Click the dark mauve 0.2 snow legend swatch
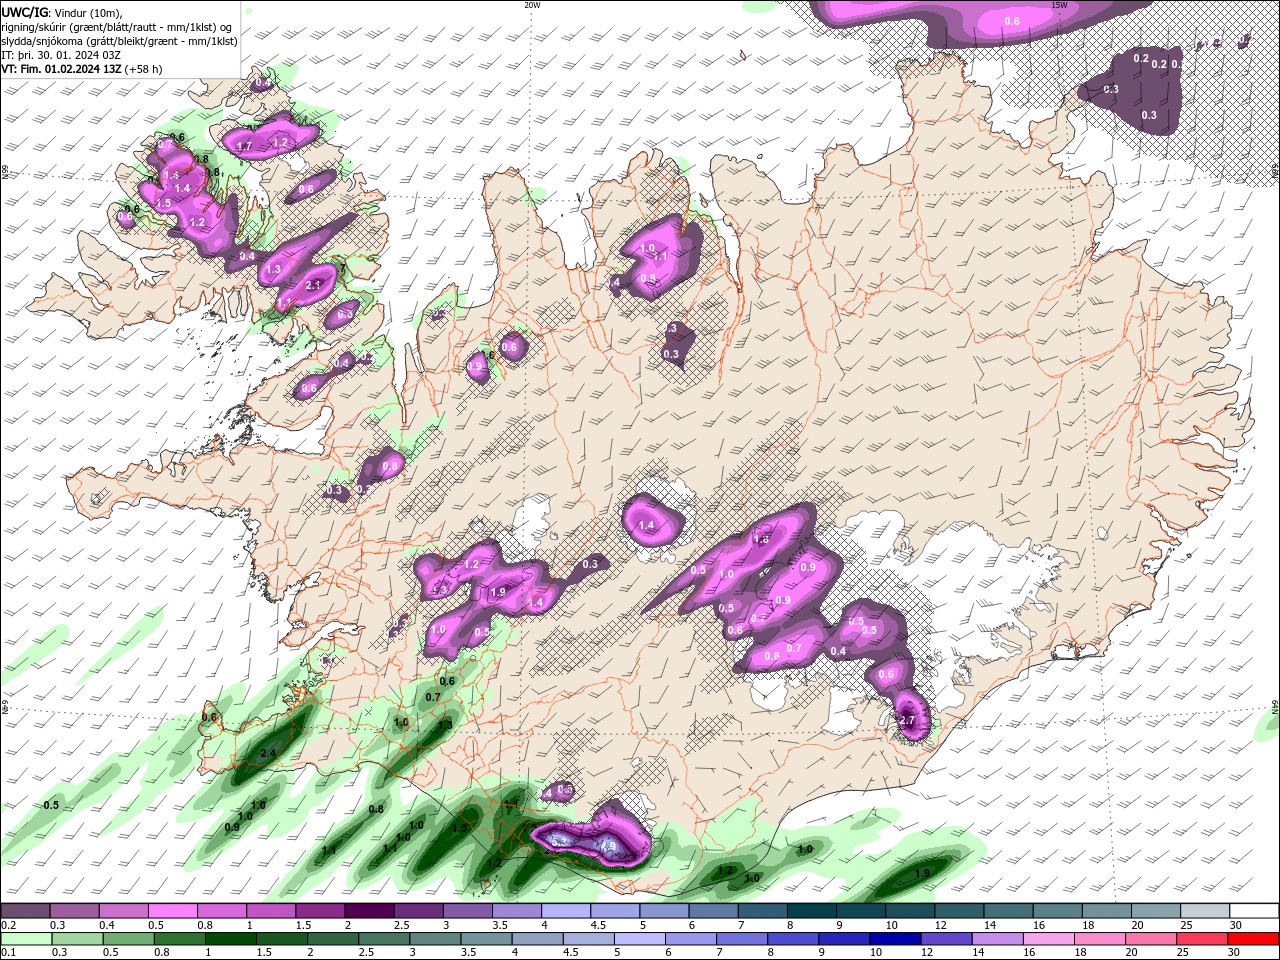The width and height of the screenshot is (1280, 960). click(25, 911)
